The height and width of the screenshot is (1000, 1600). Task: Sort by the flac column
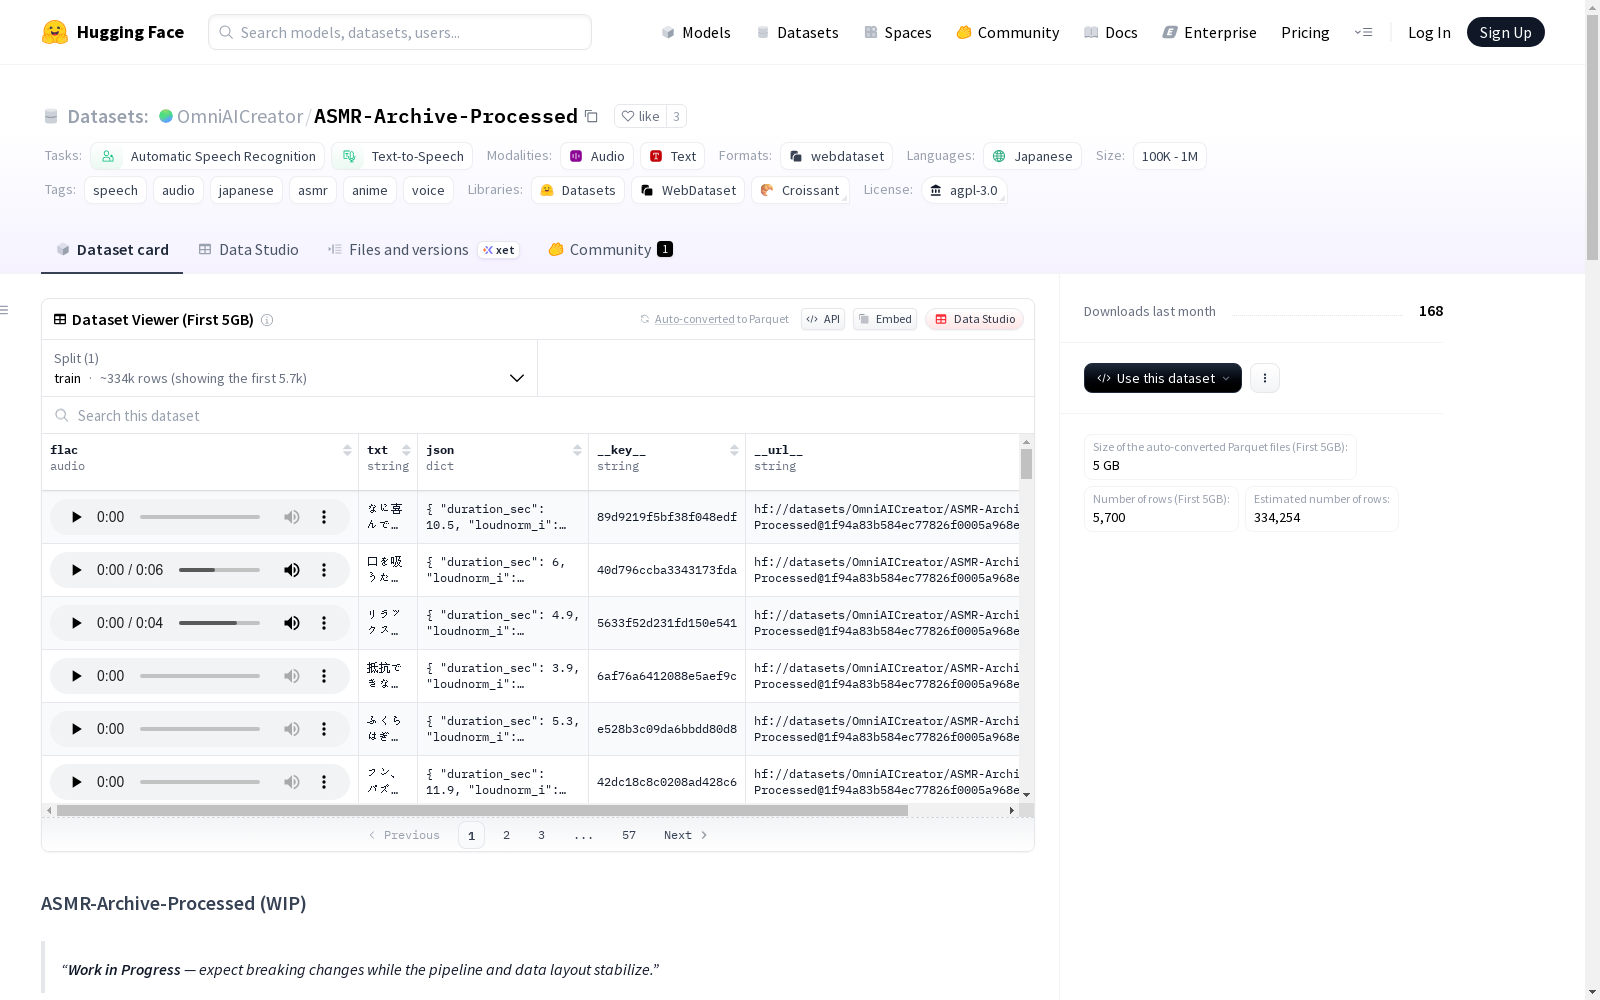tap(347, 450)
